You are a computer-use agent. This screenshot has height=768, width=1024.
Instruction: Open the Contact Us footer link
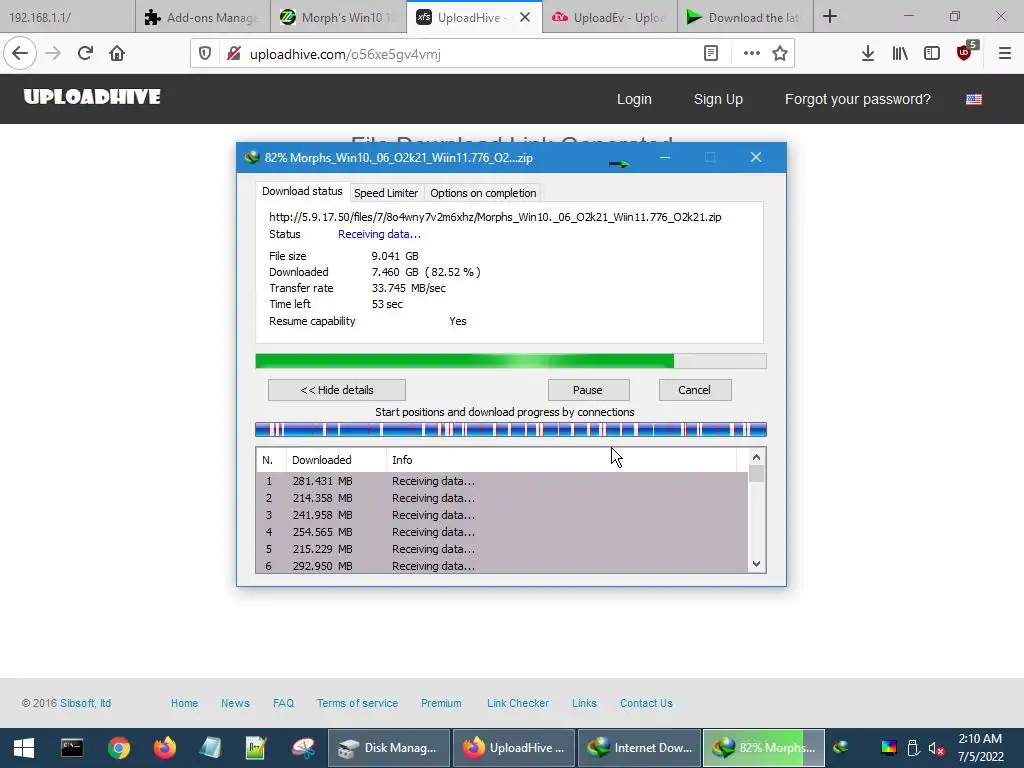pyautogui.click(x=646, y=703)
